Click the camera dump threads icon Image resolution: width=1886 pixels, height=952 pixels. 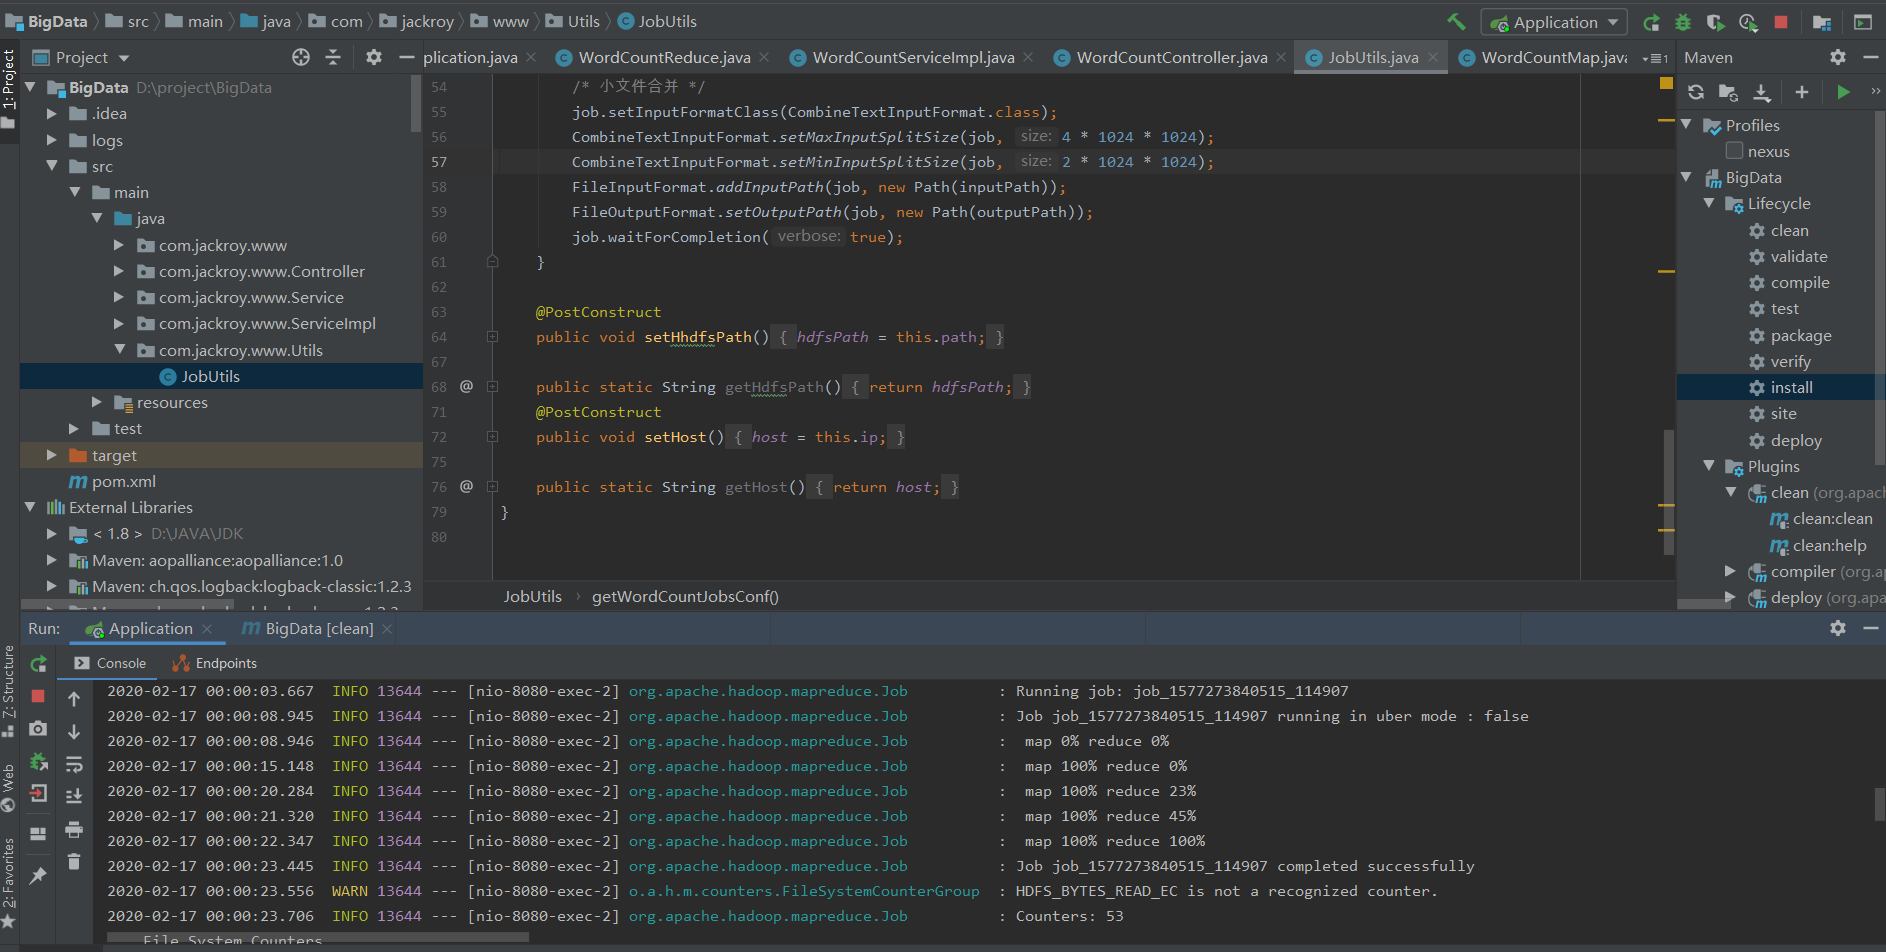click(38, 729)
